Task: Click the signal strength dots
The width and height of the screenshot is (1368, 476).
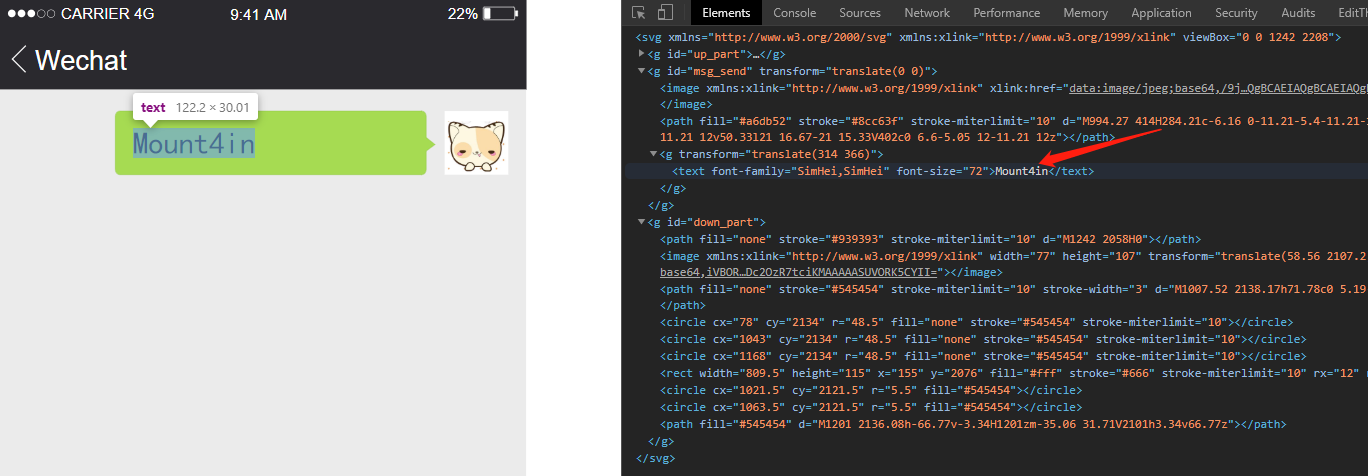Action: point(30,14)
